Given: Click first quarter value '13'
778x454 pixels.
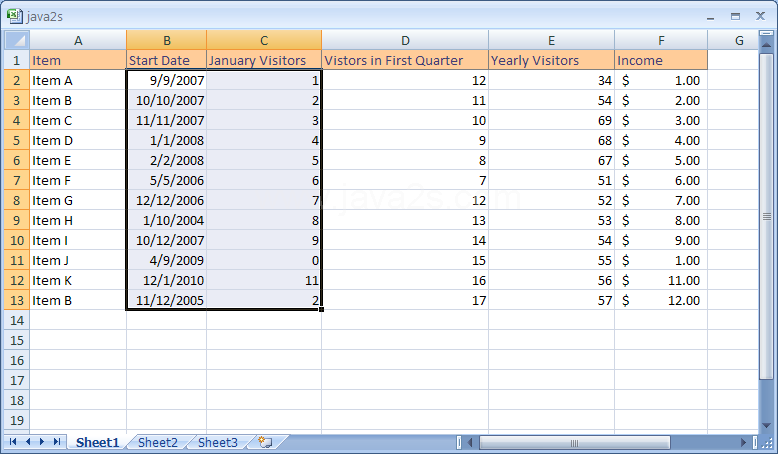Looking at the screenshot, I should (x=405, y=220).
